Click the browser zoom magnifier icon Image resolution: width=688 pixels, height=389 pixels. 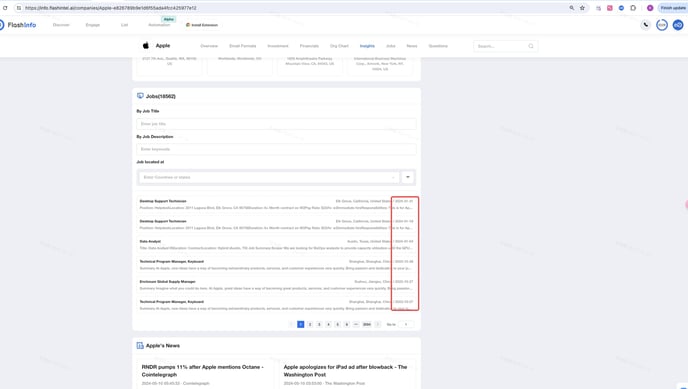pos(571,8)
